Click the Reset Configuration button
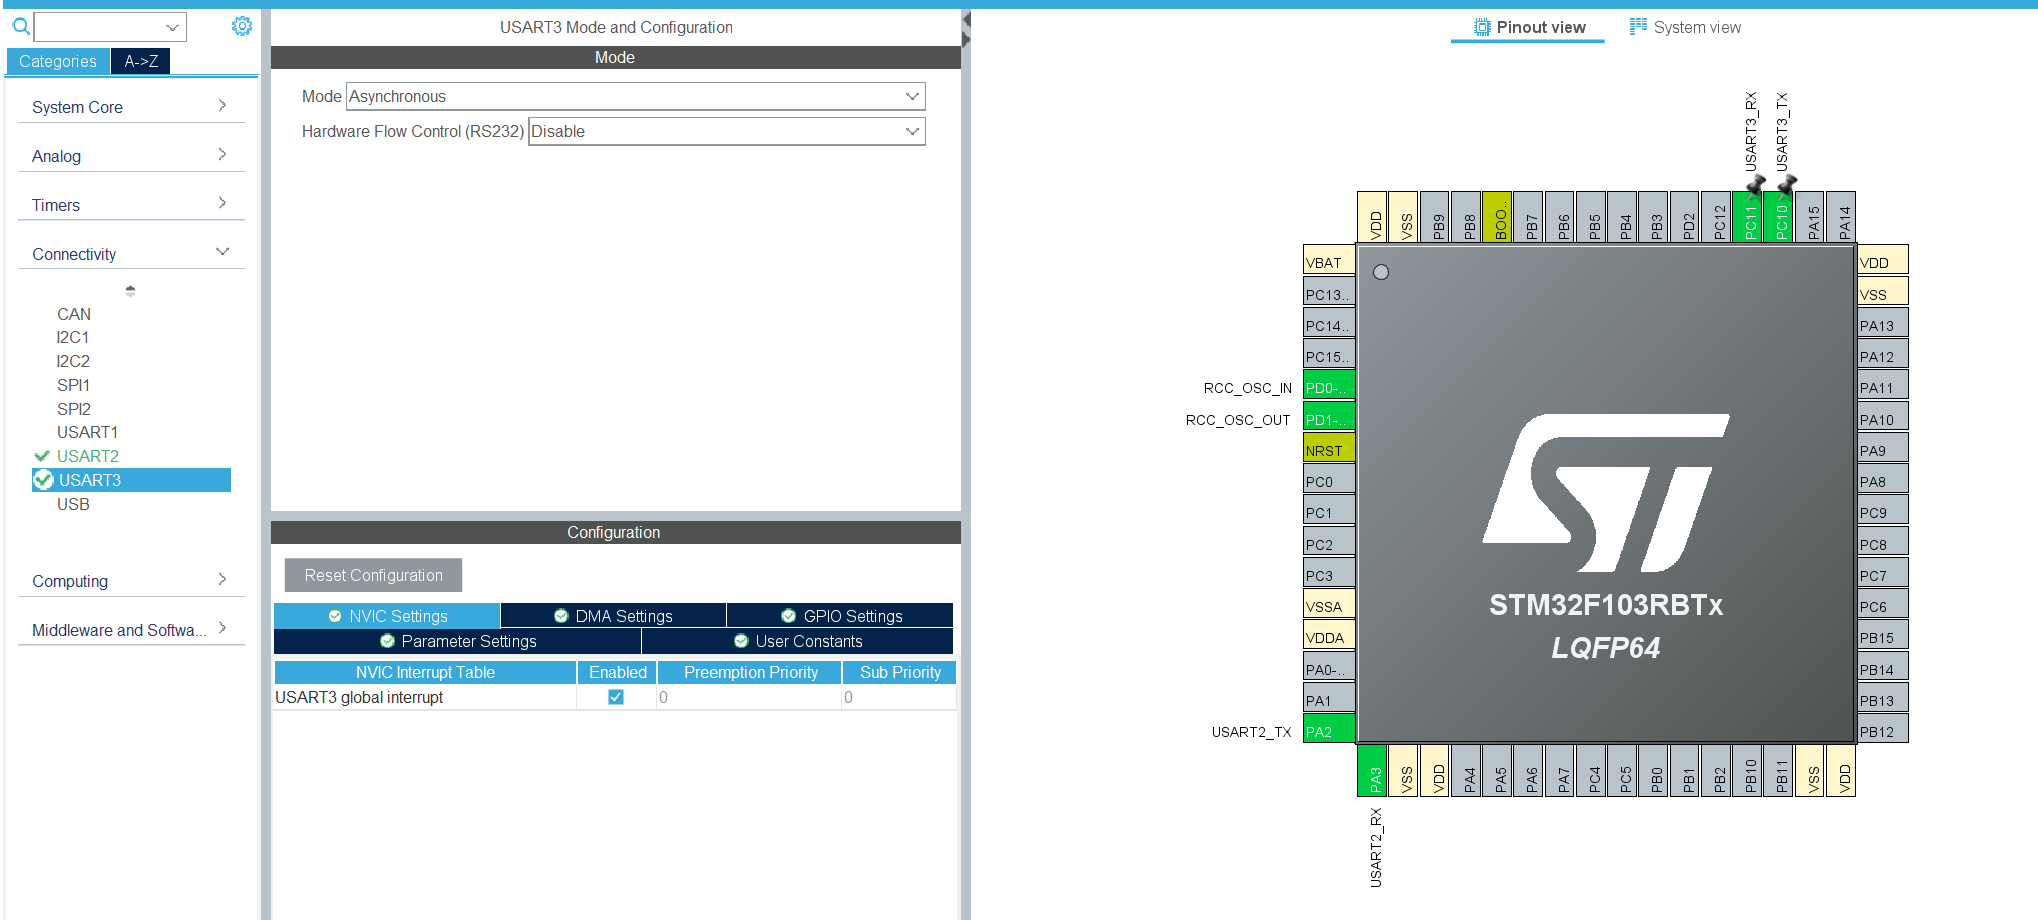Image resolution: width=2038 pixels, height=920 pixels. (373, 575)
